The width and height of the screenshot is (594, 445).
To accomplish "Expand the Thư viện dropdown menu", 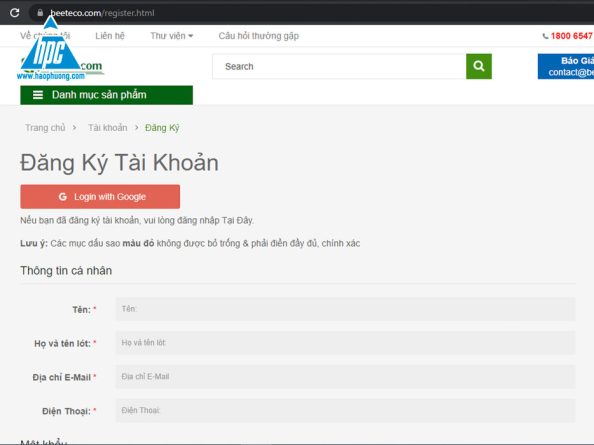I will [172, 36].
